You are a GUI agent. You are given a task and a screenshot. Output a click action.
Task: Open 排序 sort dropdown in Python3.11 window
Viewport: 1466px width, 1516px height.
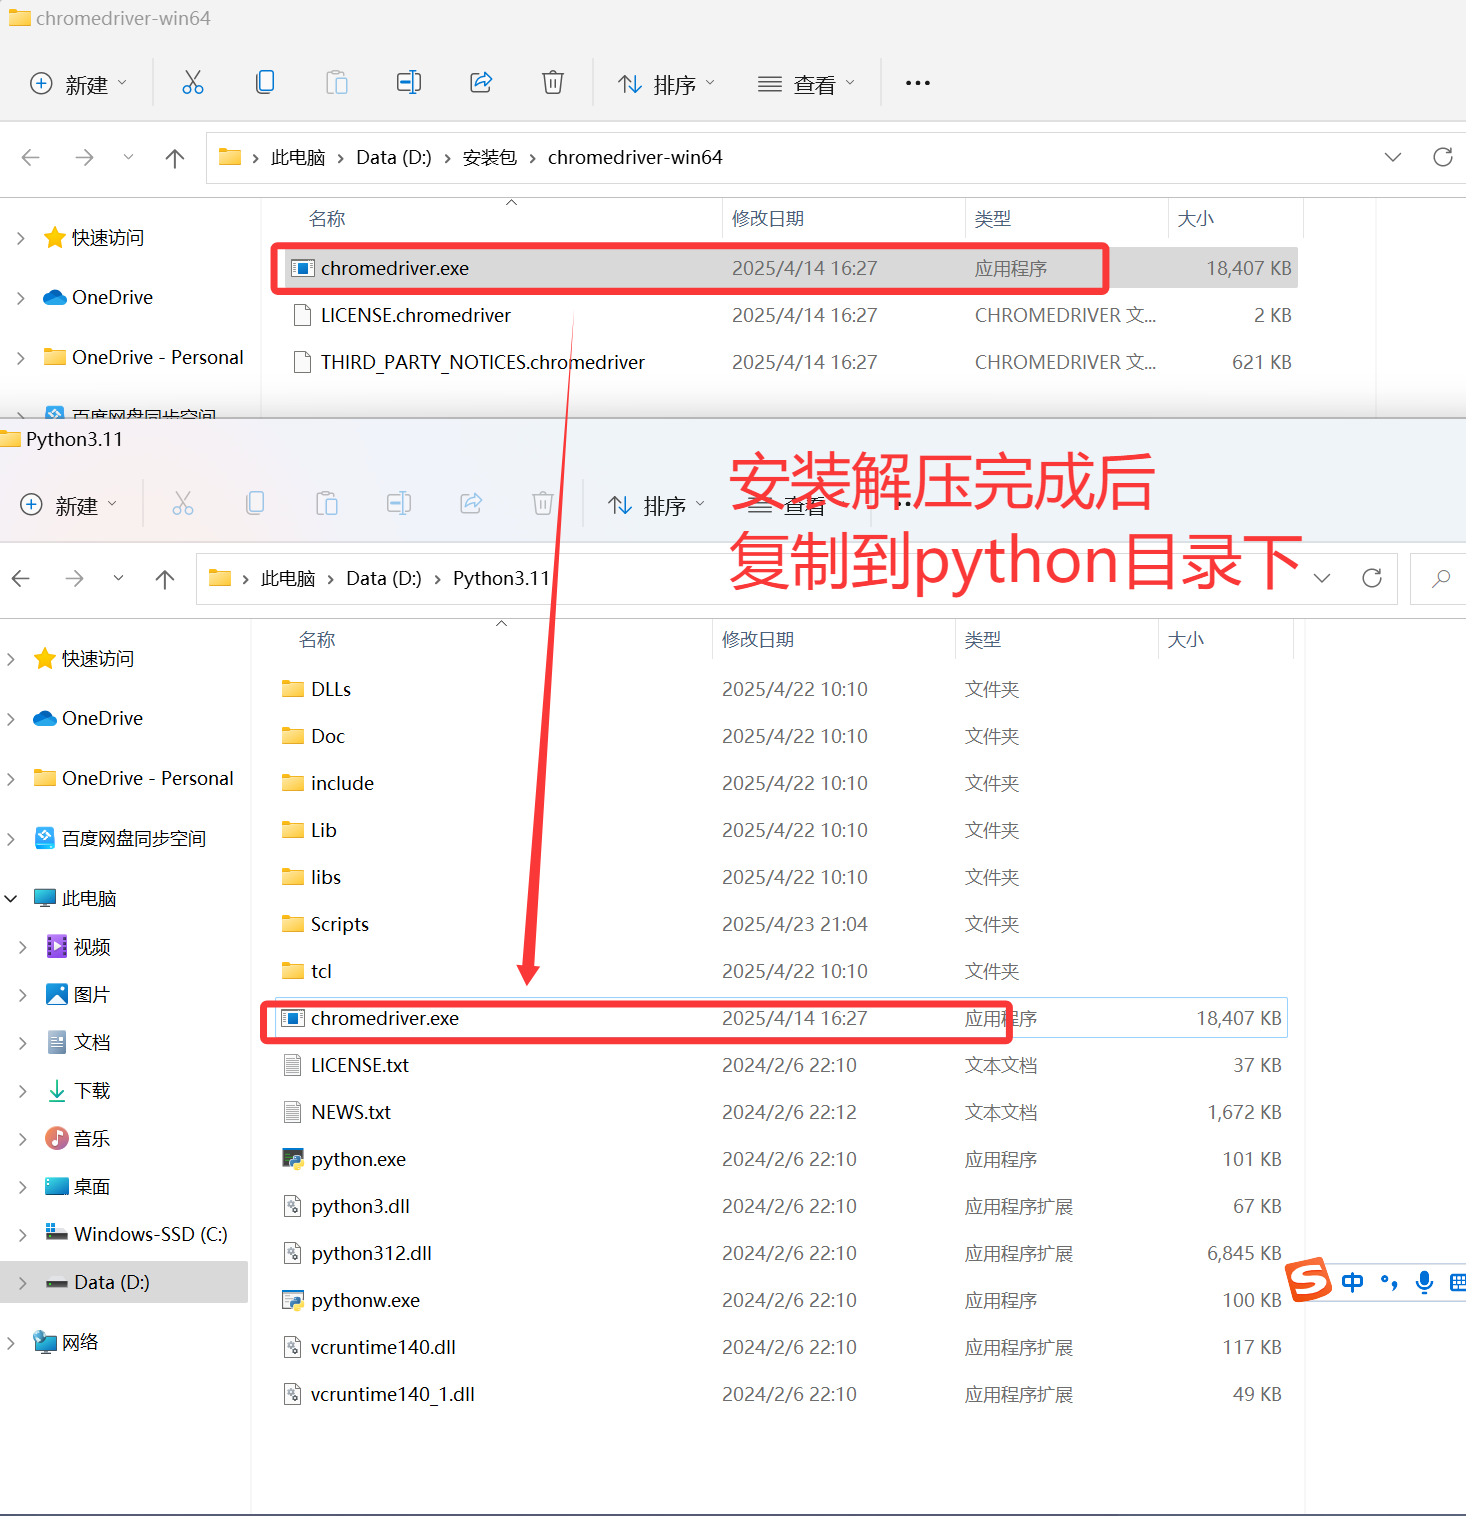click(x=656, y=505)
